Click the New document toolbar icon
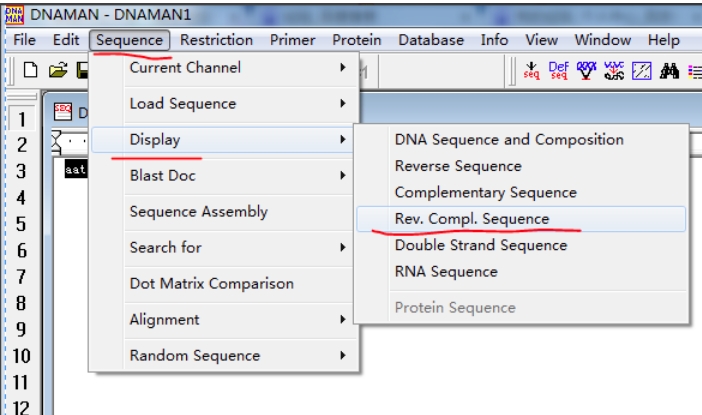 [x=30, y=70]
